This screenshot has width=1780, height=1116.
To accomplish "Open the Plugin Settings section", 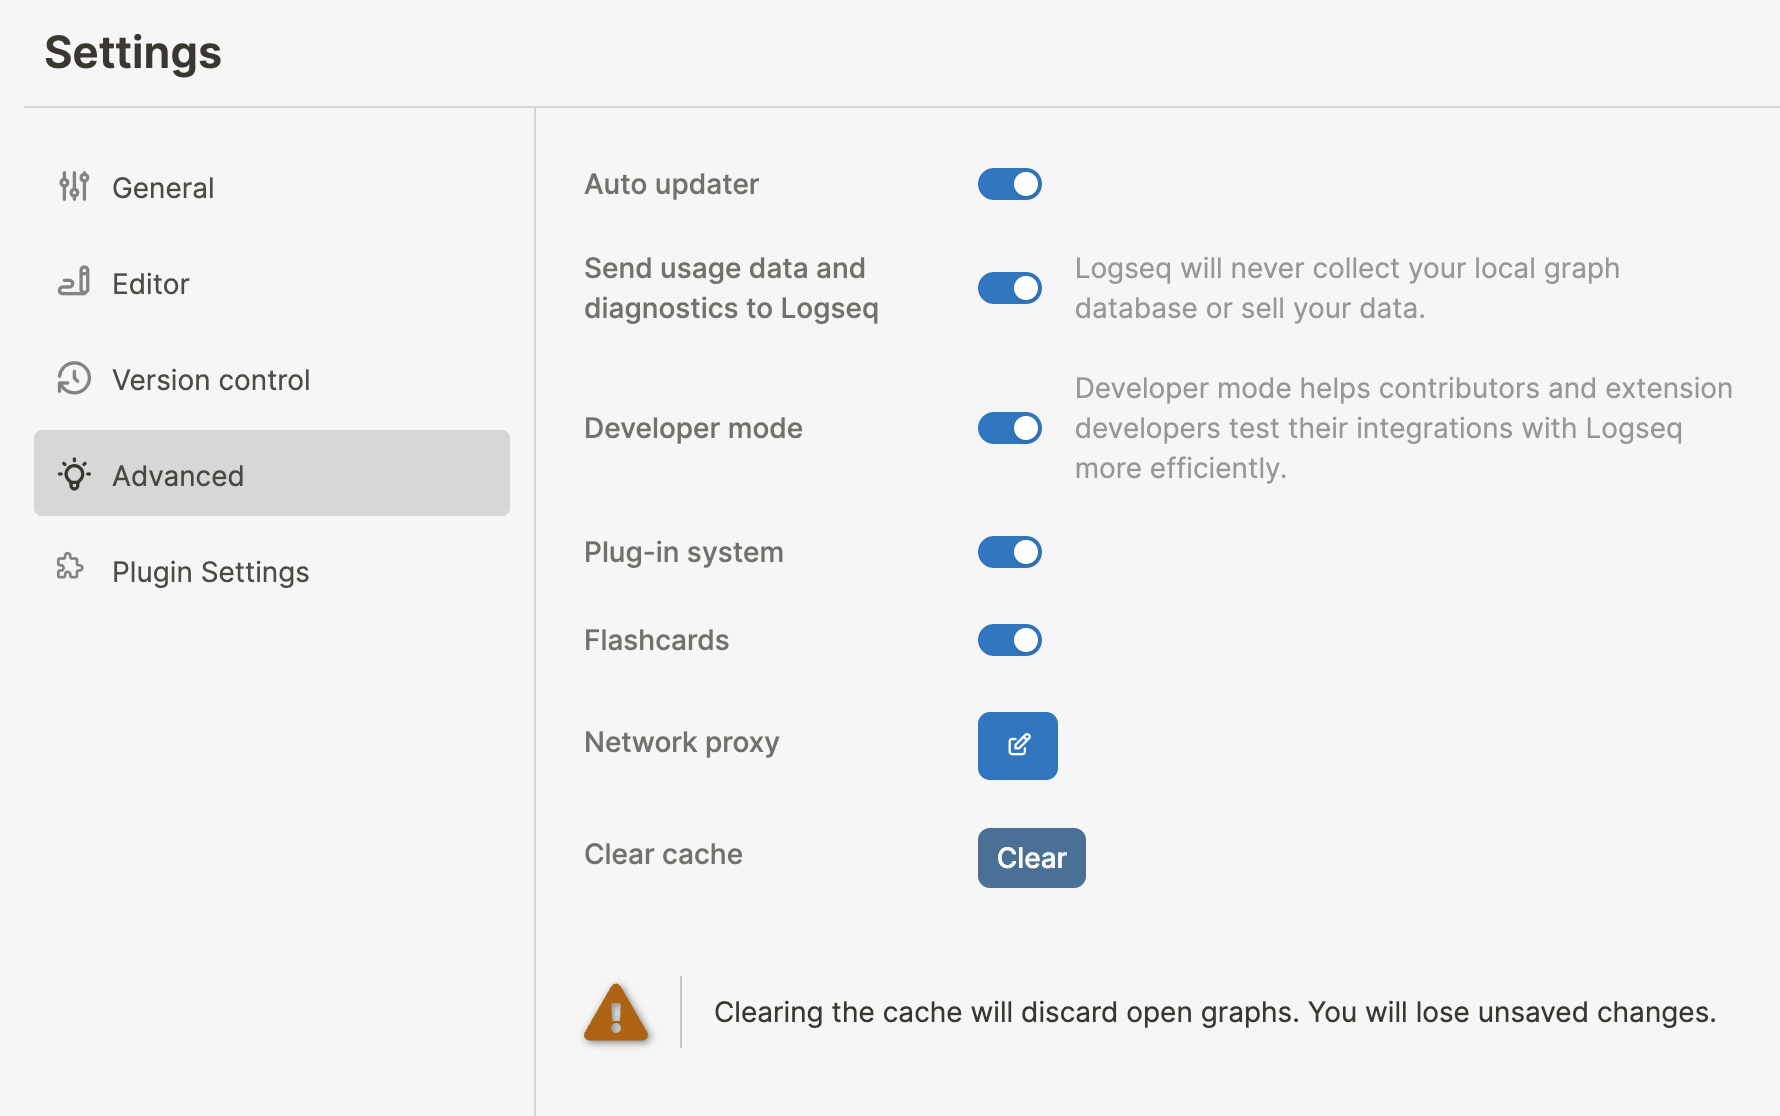I will [210, 571].
